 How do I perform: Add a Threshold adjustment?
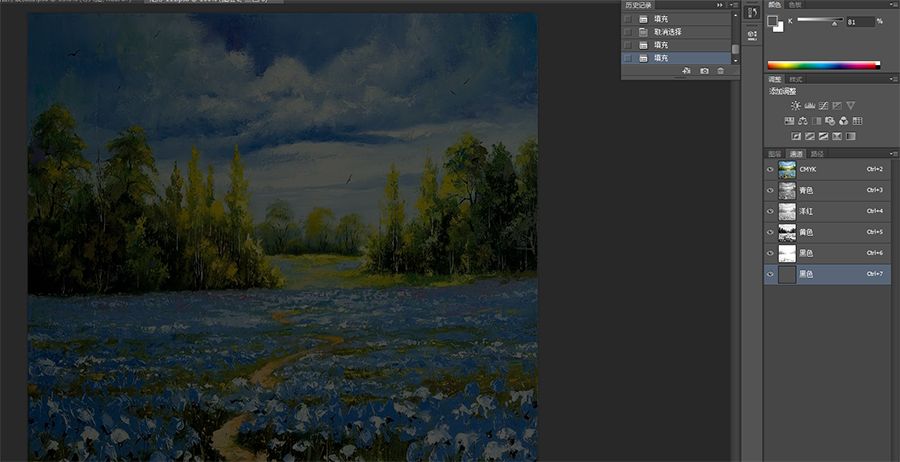(823, 137)
